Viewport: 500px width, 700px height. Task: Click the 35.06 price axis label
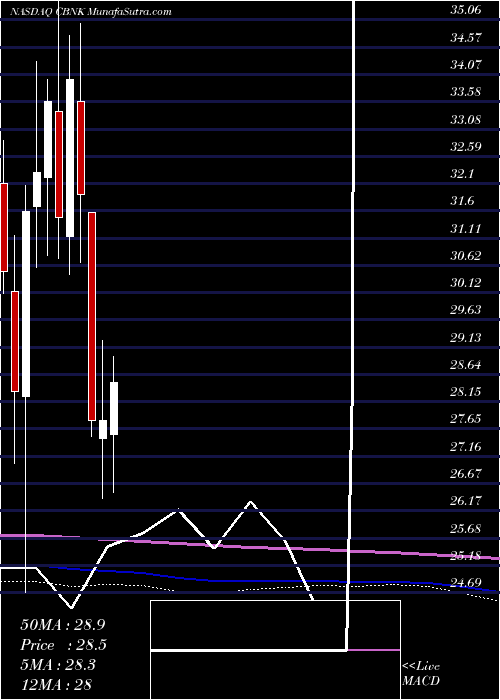click(x=465, y=10)
